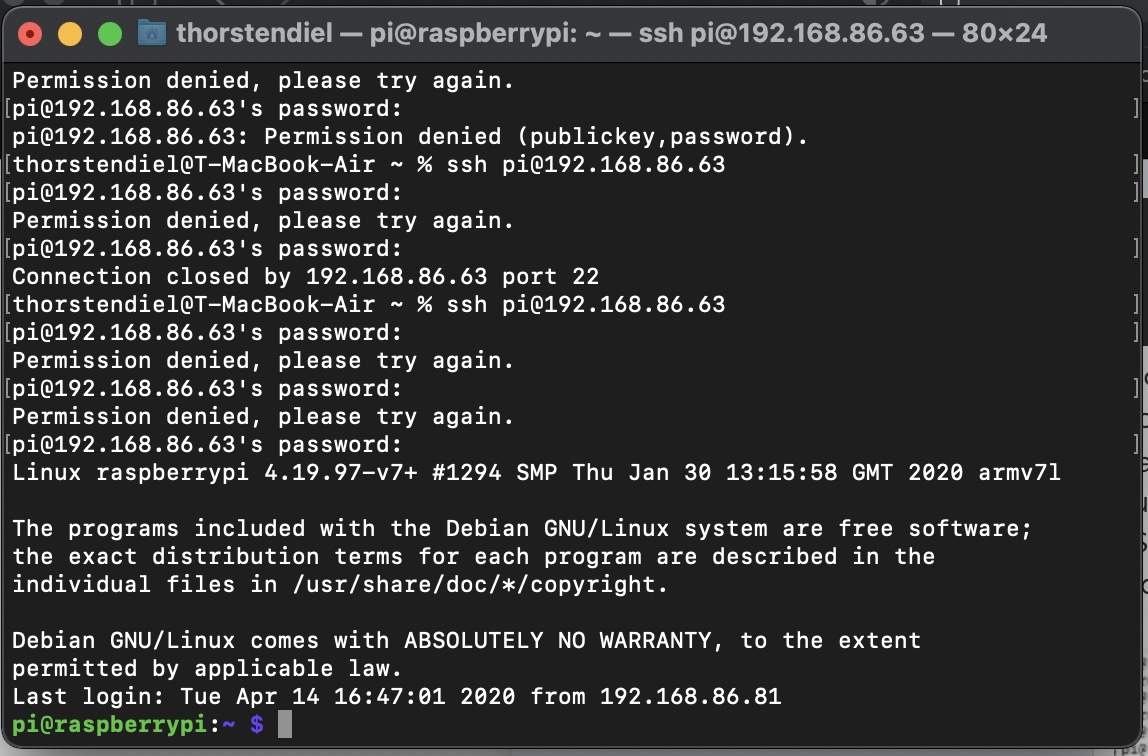Screen dimensions: 1148x756
Task: Minimize the terminal using the yellow button
Action: pos(70,34)
